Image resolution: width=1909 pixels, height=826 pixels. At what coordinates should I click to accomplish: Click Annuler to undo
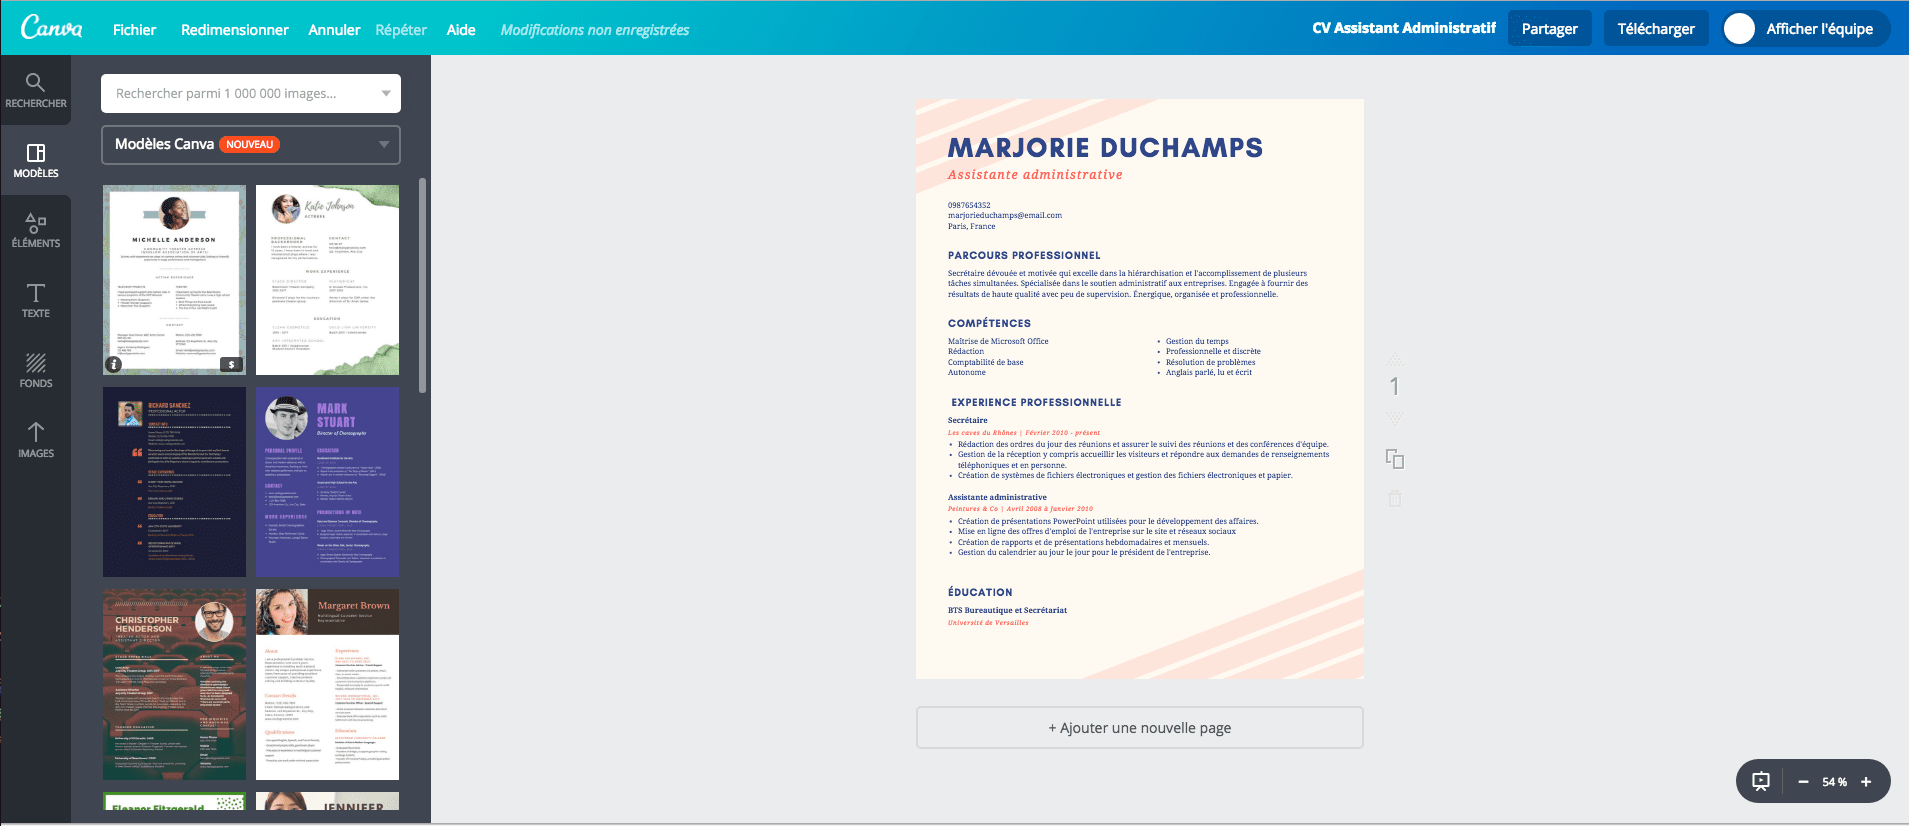pos(334,30)
